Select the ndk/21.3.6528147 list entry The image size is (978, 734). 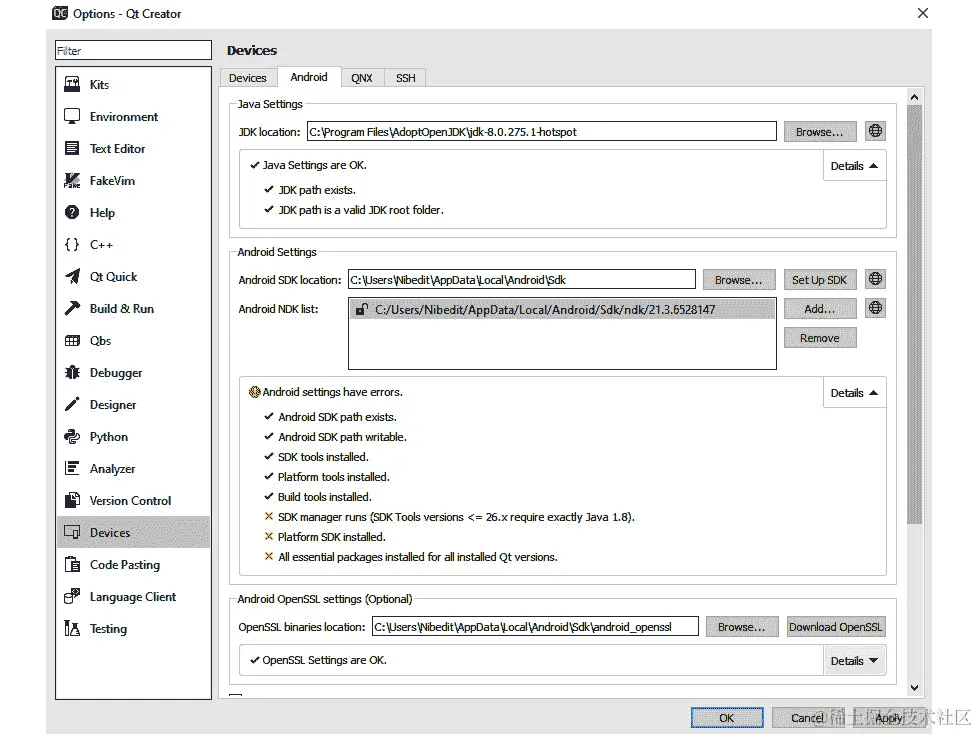point(562,309)
